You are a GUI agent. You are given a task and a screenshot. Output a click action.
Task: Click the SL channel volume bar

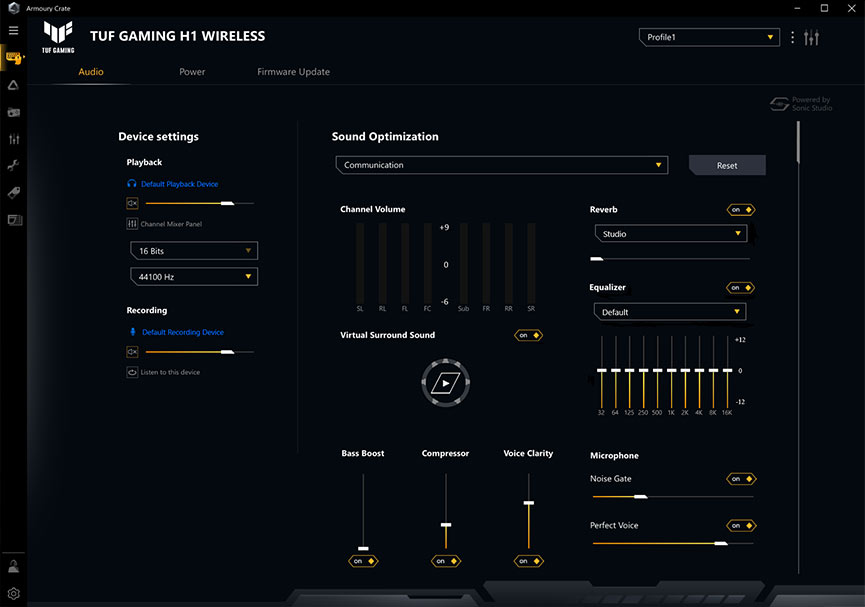coord(360,263)
